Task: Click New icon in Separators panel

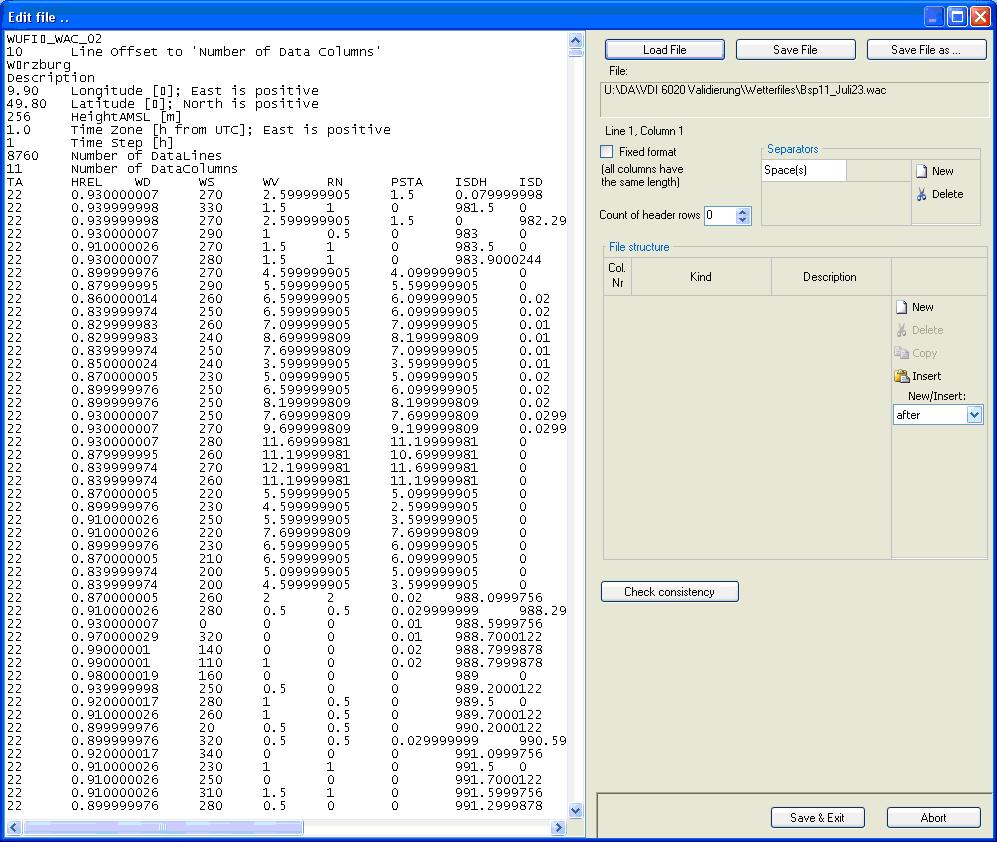Action: pos(922,171)
